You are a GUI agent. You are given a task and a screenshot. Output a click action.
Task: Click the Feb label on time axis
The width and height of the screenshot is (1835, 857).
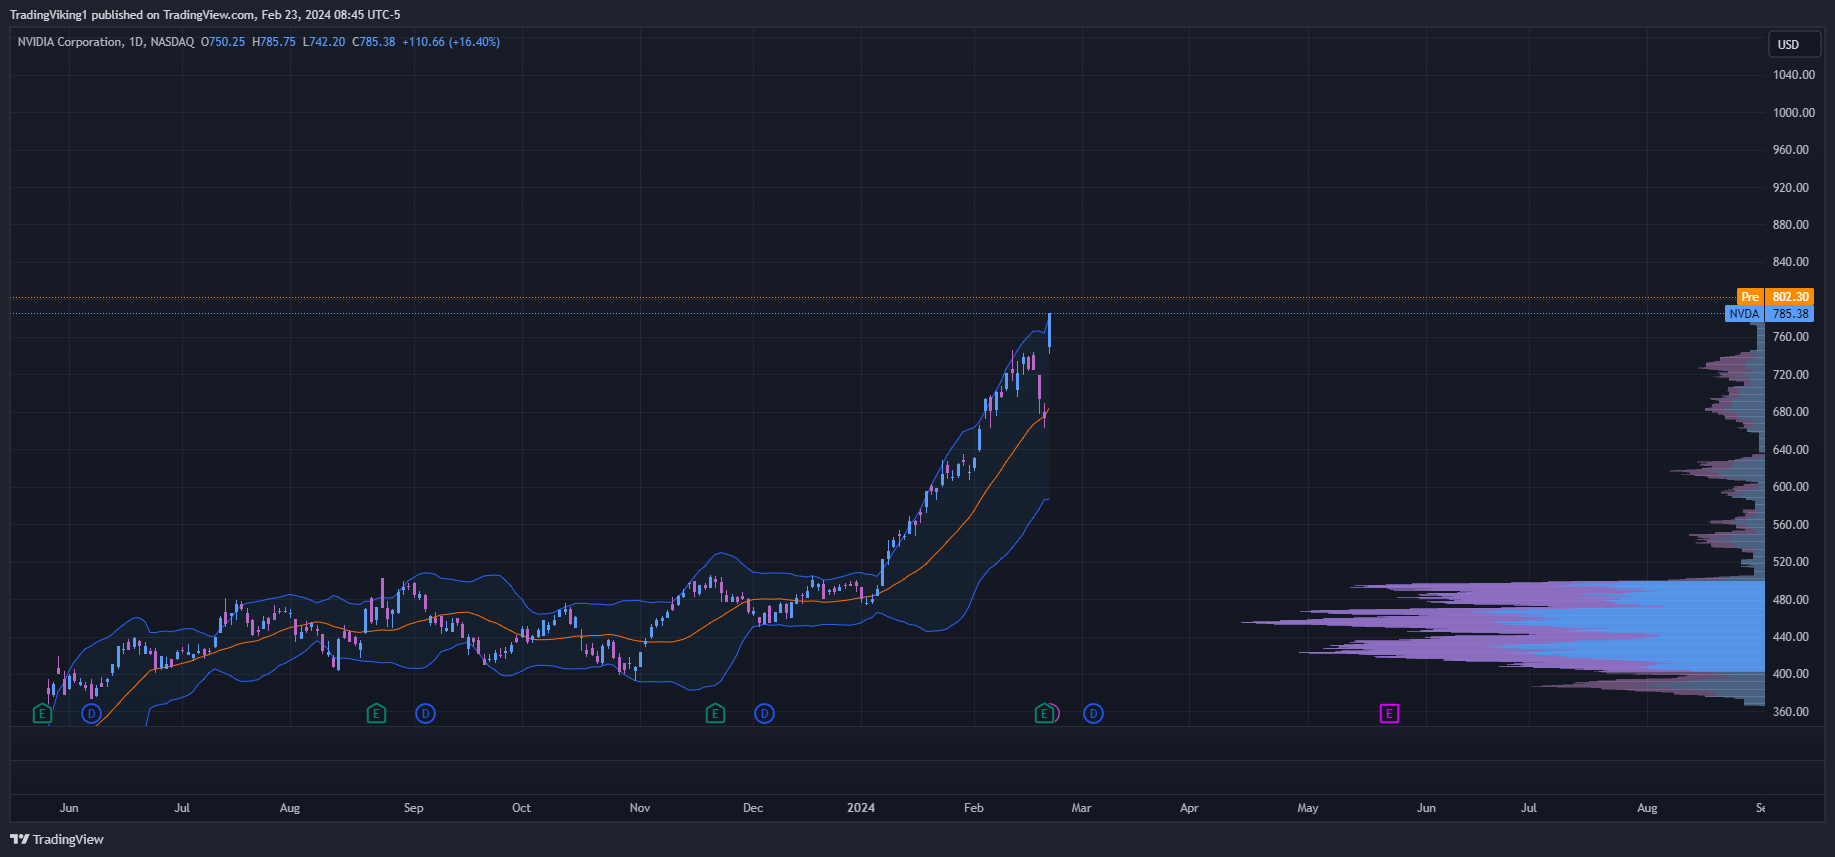974,808
